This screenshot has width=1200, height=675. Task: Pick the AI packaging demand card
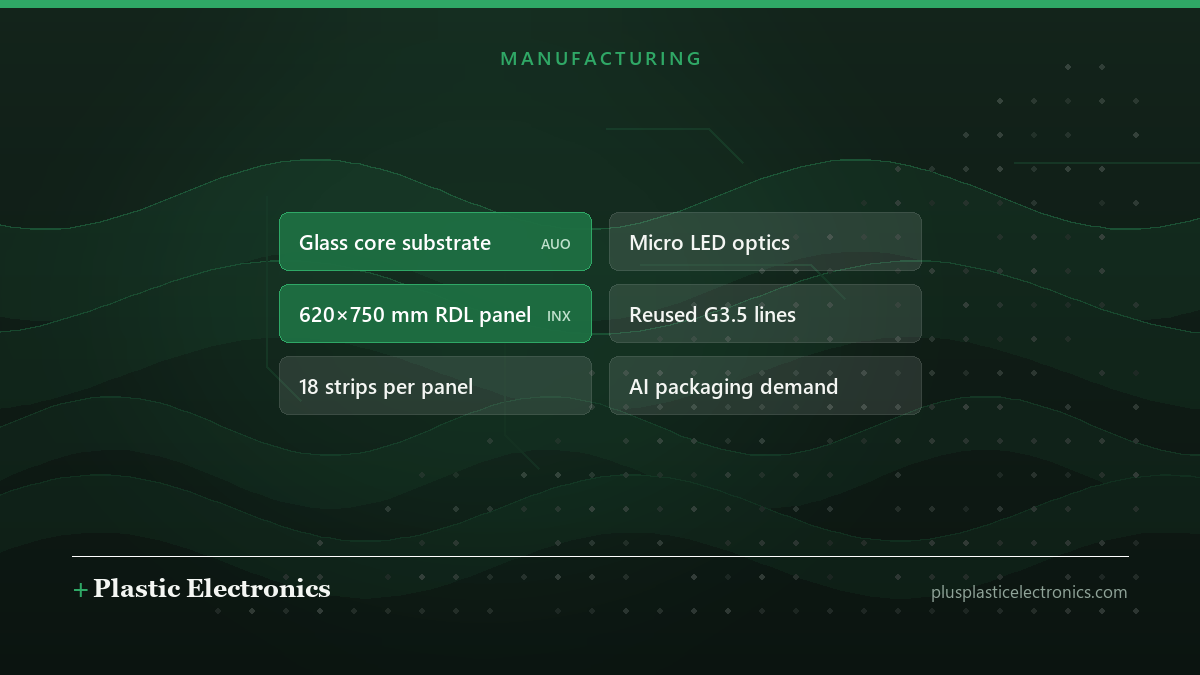[765, 385]
